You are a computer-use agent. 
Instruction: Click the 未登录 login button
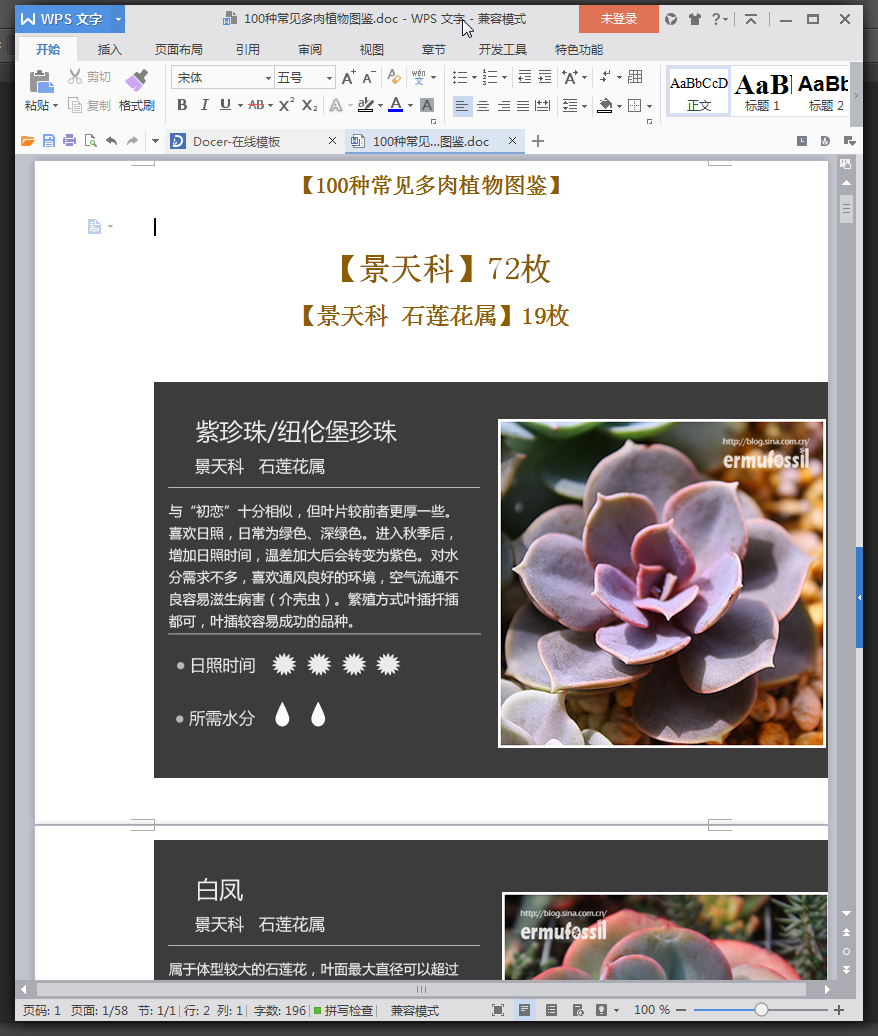coord(618,18)
